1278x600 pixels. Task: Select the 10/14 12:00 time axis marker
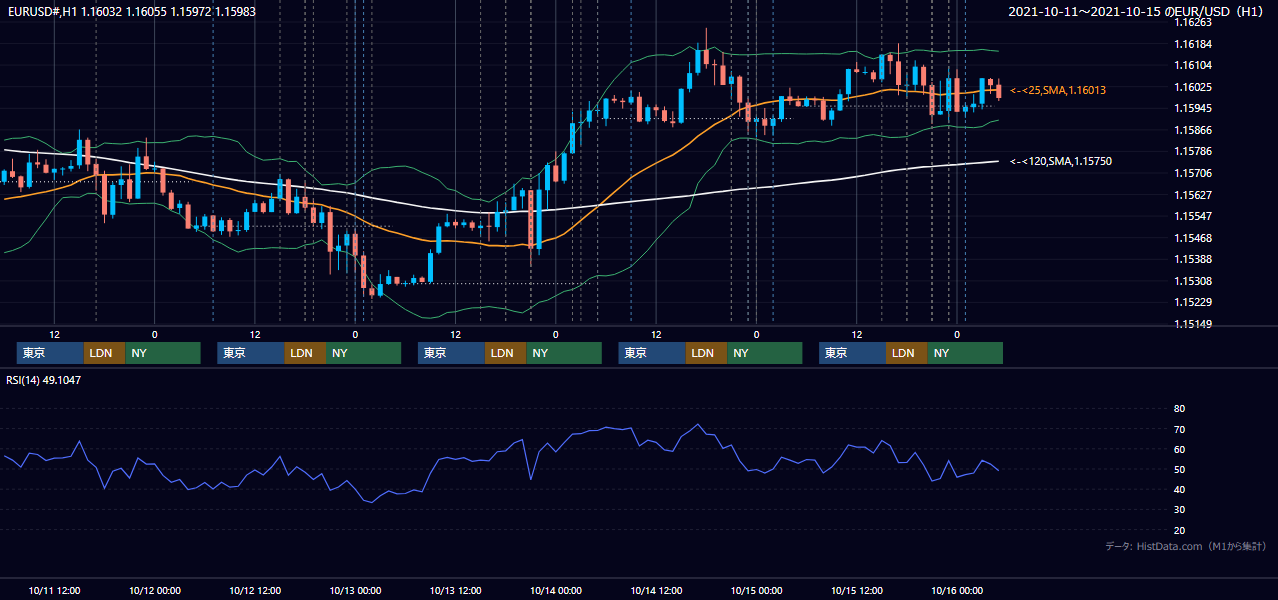coord(656,590)
